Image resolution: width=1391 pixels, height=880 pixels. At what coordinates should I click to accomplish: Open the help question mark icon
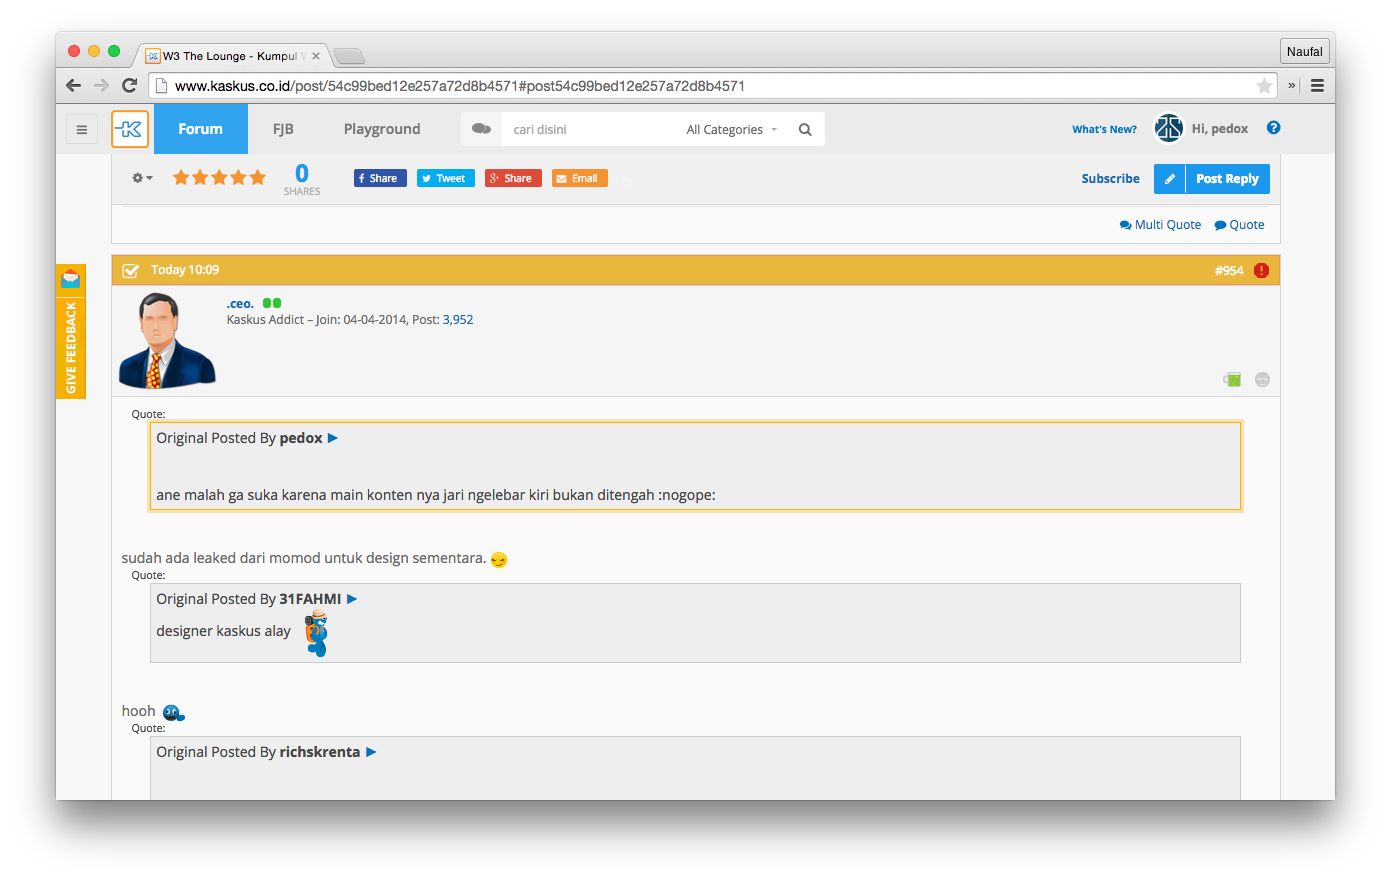click(1273, 128)
